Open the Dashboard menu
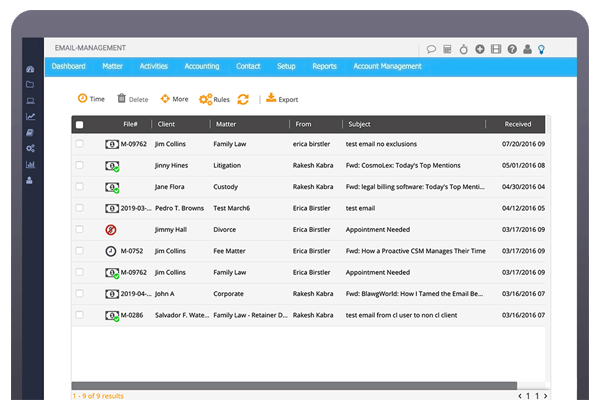 pos(68,66)
